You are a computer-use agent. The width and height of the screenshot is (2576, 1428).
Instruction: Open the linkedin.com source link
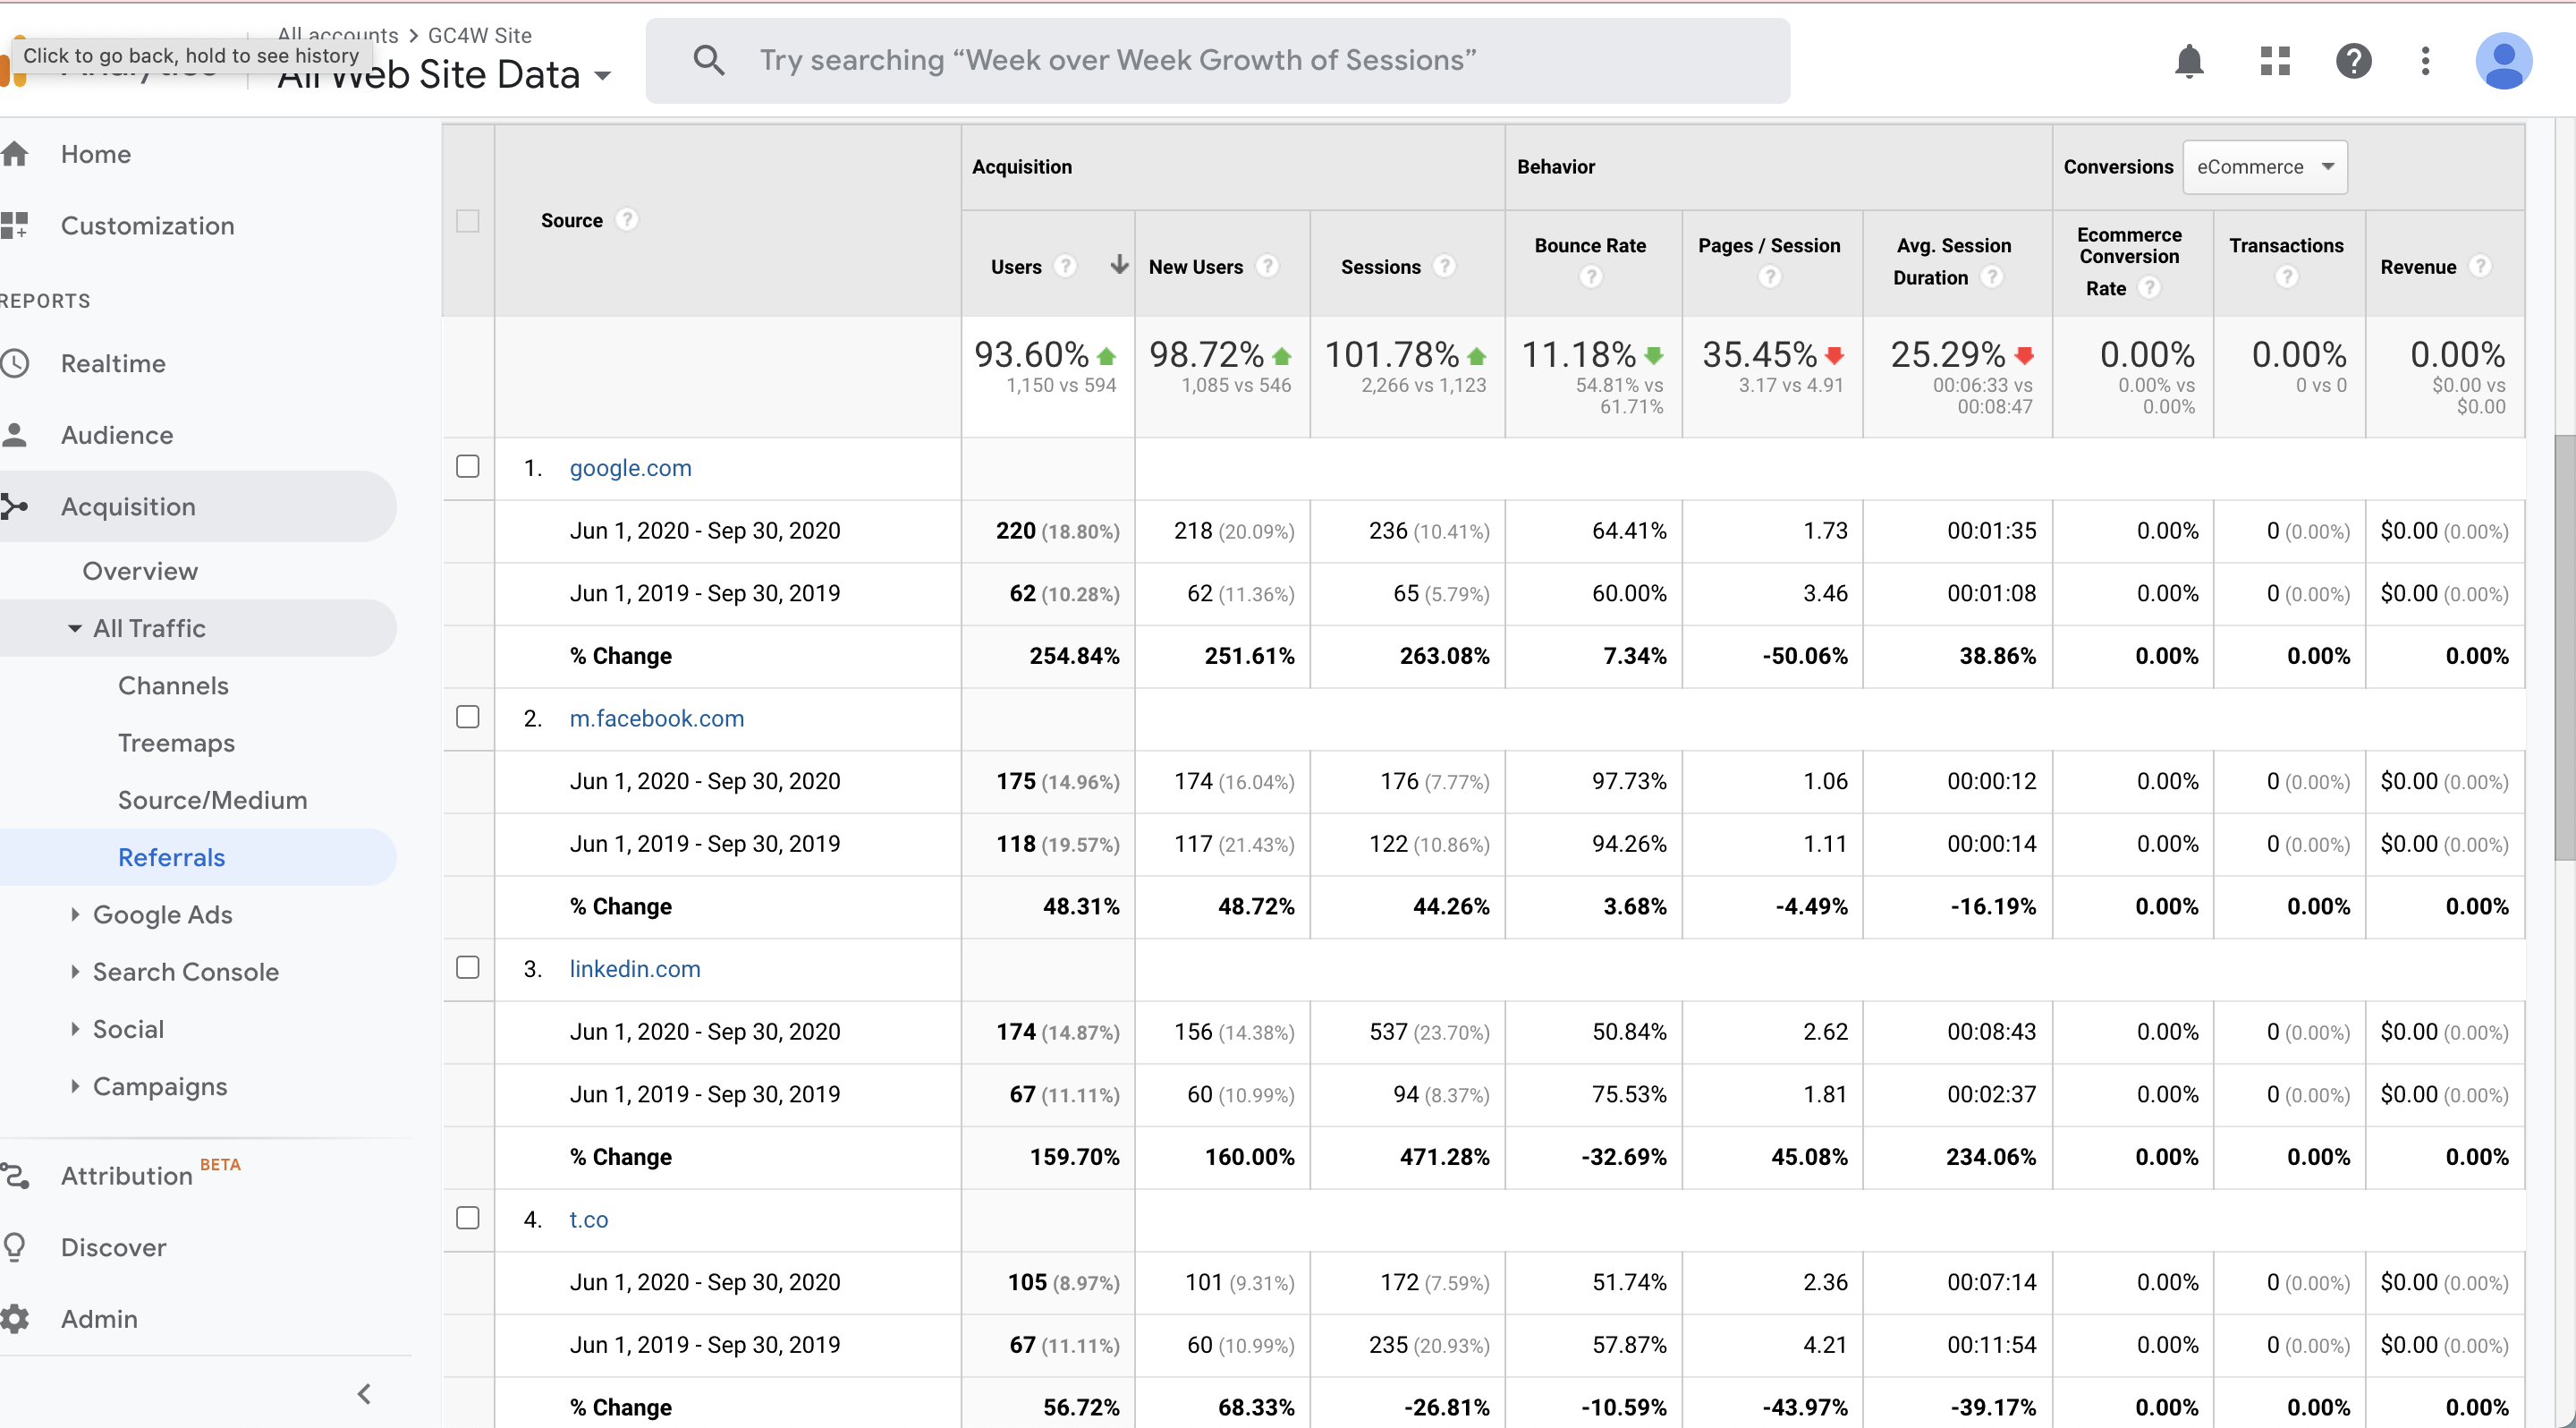(x=635, y=968)
